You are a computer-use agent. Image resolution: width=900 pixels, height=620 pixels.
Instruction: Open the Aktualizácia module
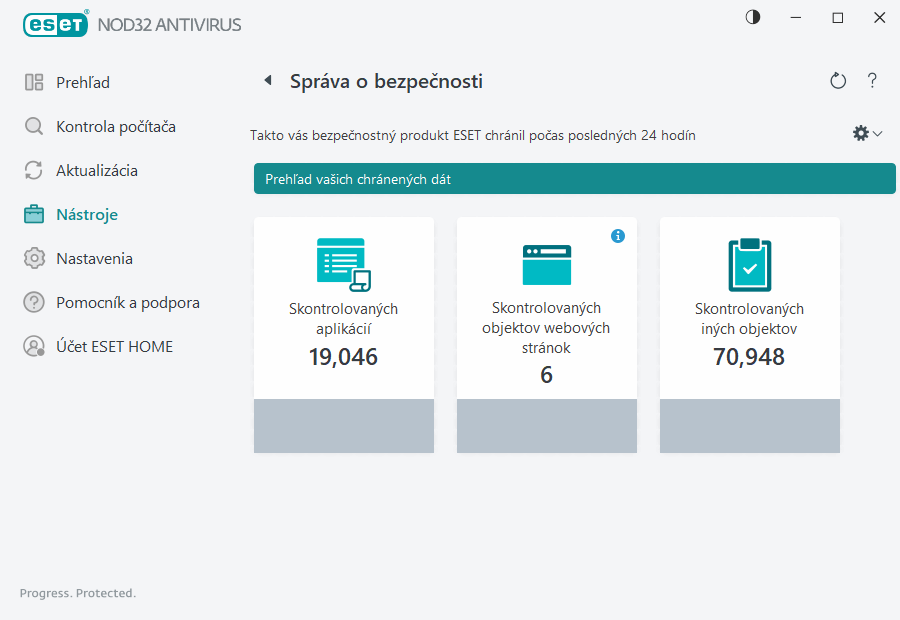point(95,170)
